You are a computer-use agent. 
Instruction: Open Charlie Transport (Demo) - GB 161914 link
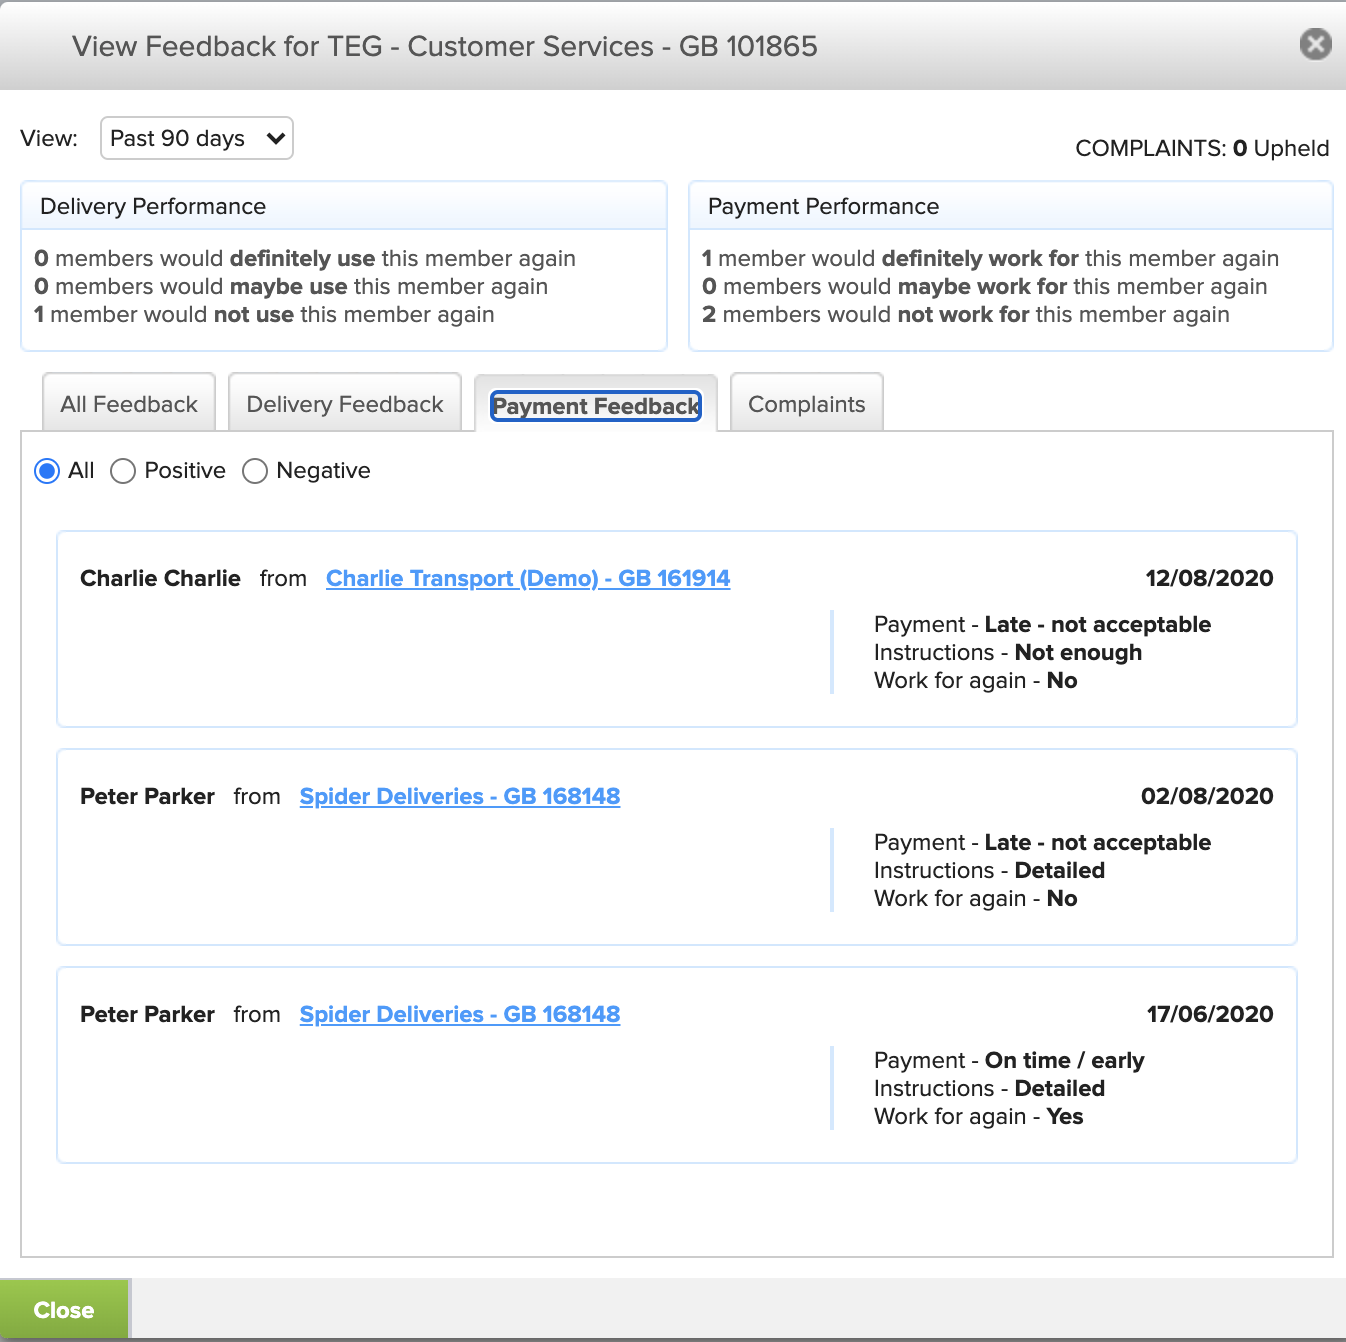pyautogui.click(x=528, y=578)
